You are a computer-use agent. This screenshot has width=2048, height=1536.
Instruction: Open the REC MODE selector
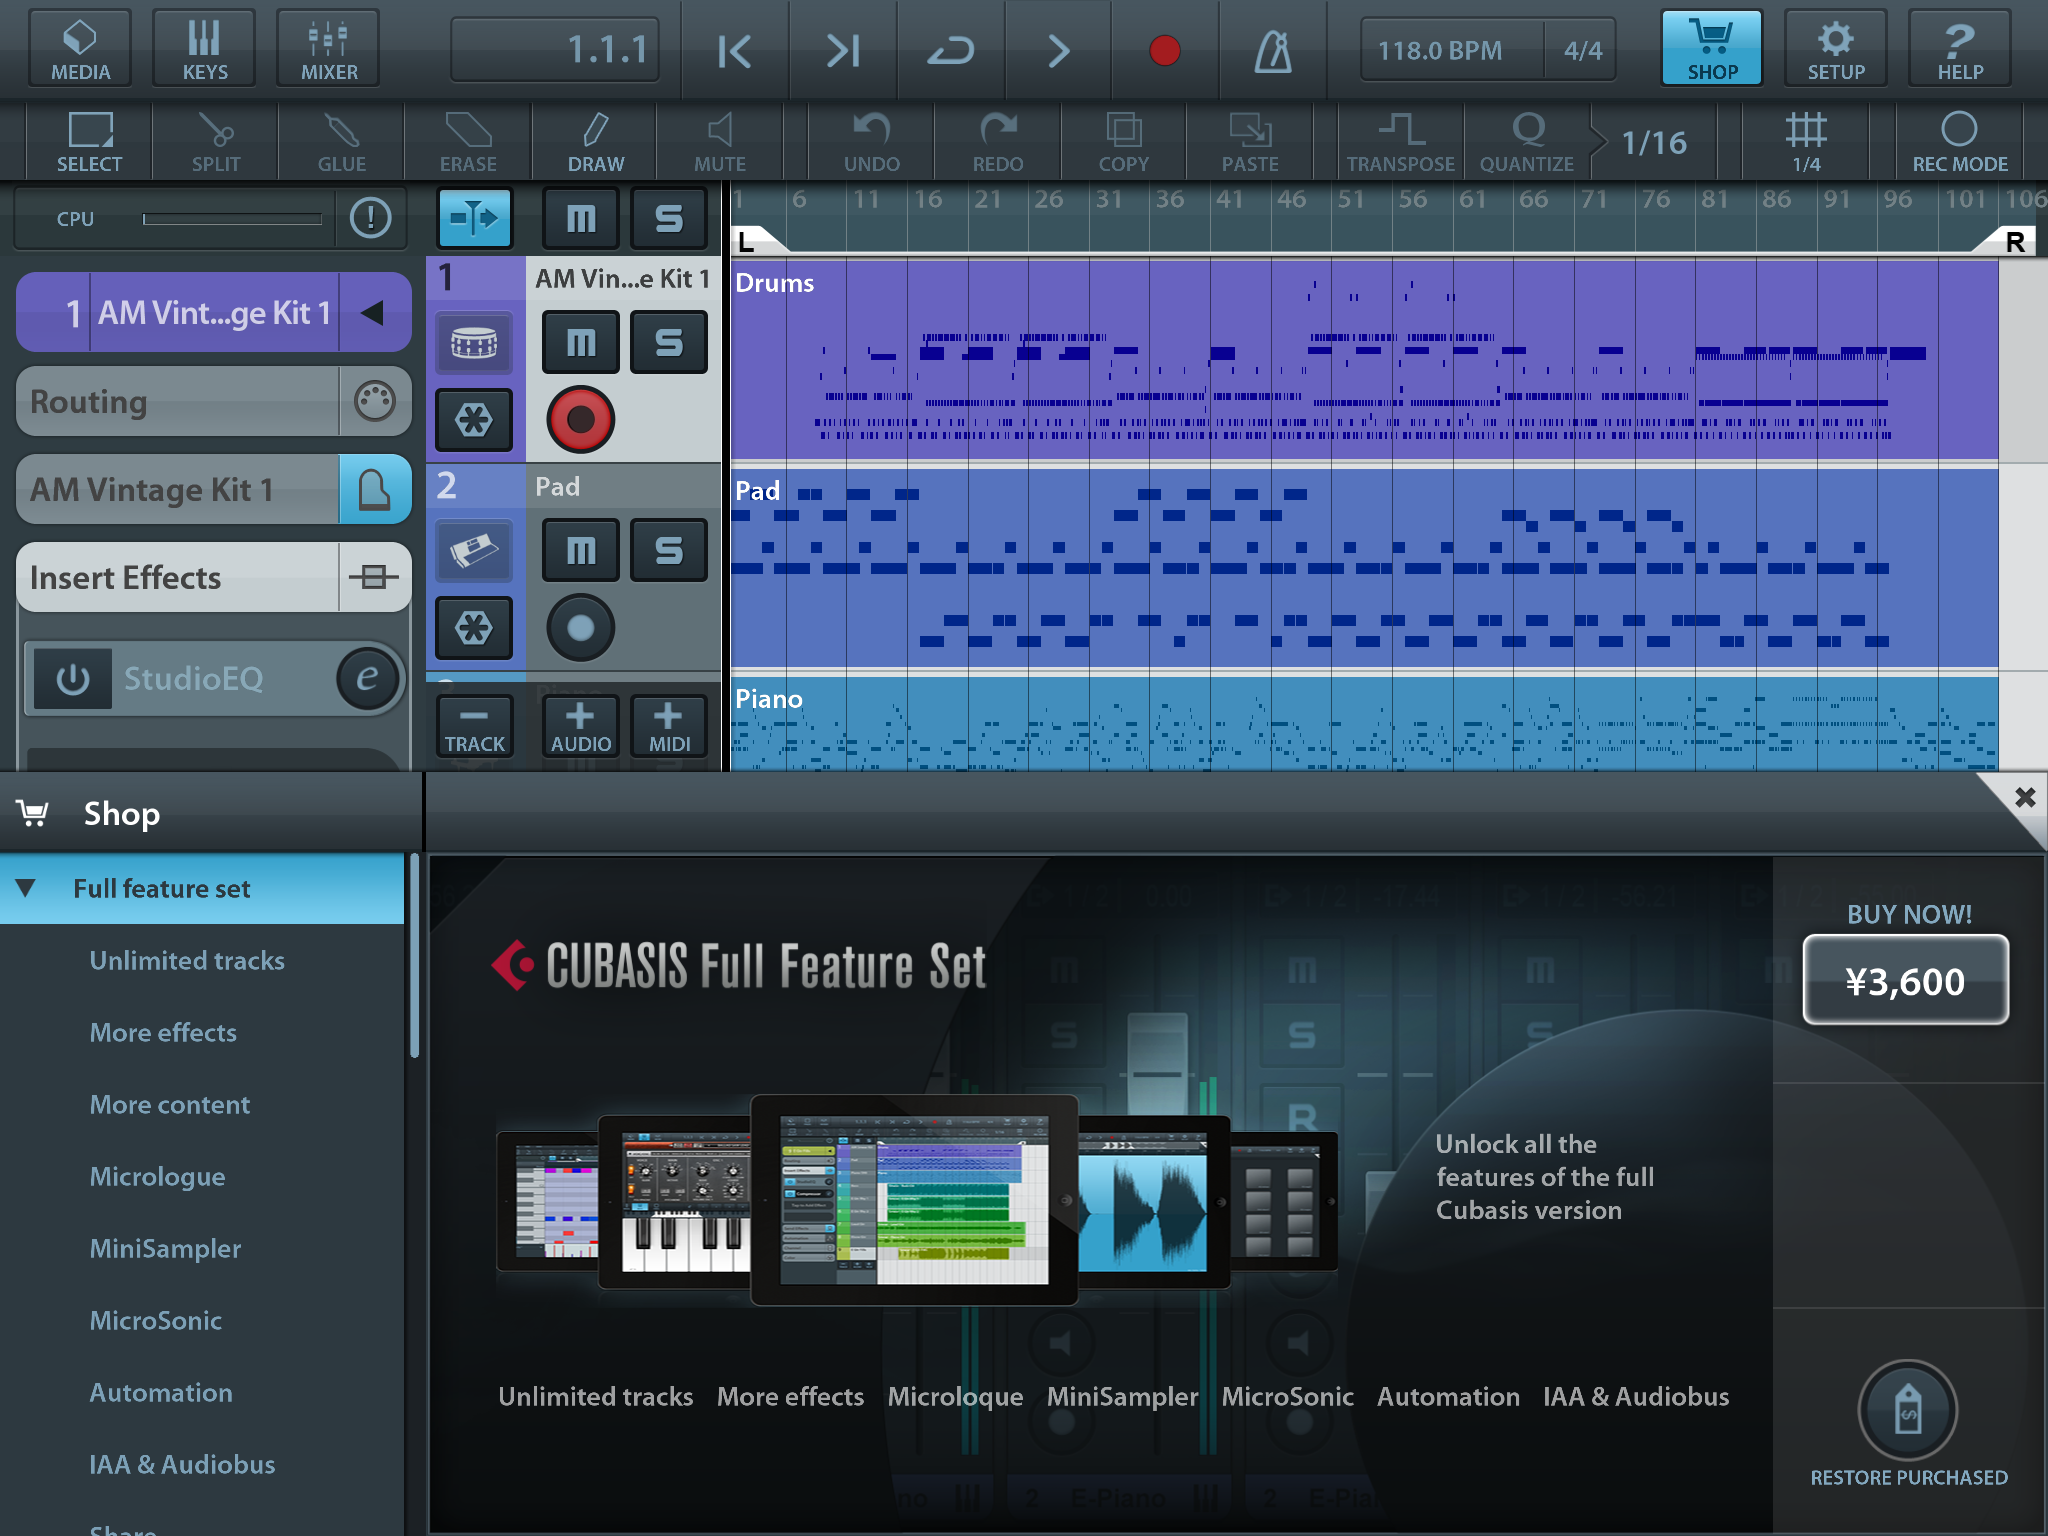[x=1960, y=142]
